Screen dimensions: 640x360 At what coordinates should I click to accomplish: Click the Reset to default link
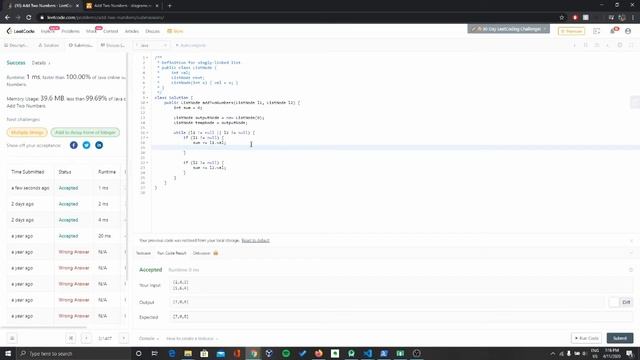[x=255, y=240]
